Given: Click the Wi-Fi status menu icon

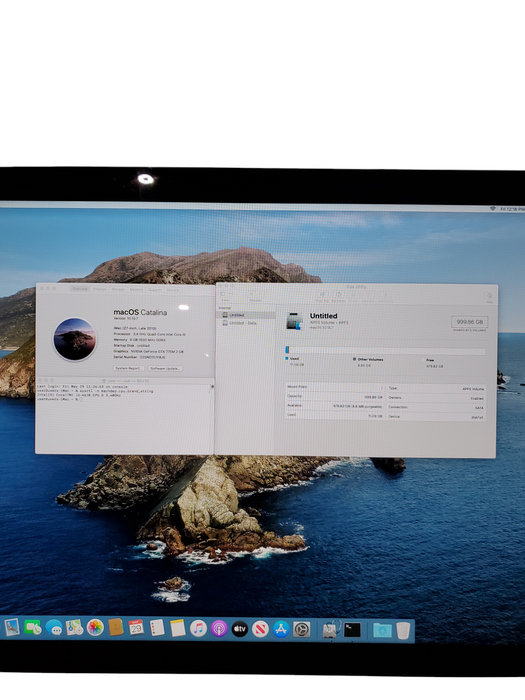Looking at the screenshot, I should pyautogui.click(x=493, y=208).
